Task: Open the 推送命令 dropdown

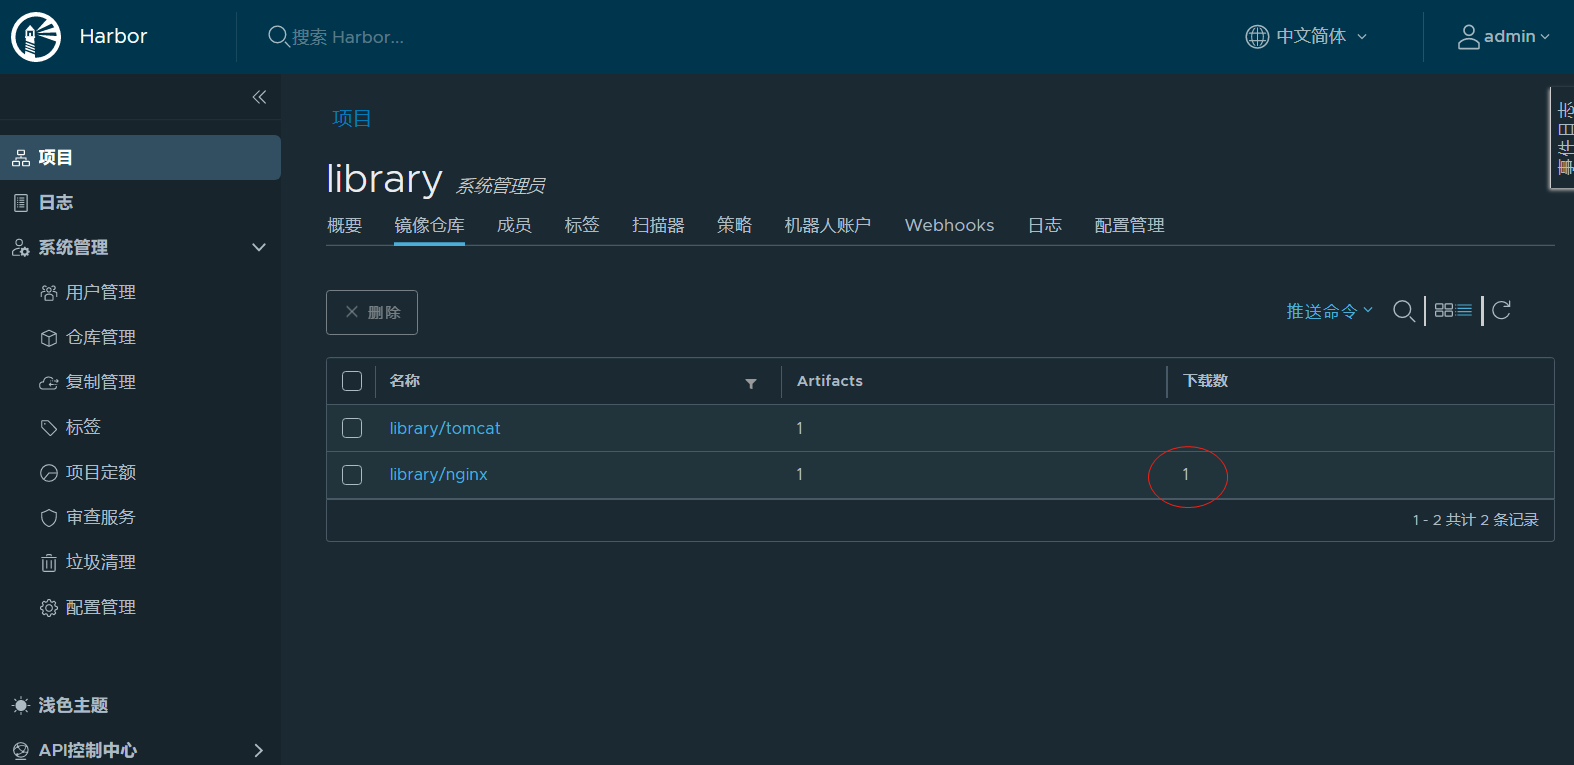Action: (x=1330, y=312)
